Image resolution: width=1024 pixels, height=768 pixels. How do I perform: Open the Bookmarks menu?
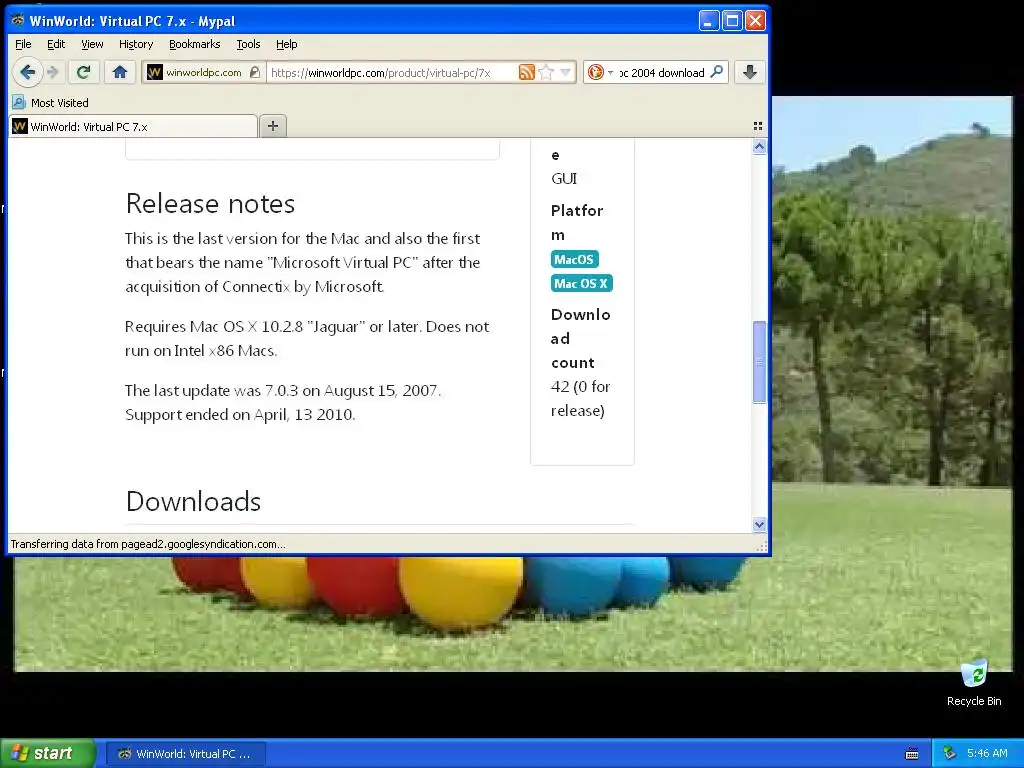(x=195, y=44)
